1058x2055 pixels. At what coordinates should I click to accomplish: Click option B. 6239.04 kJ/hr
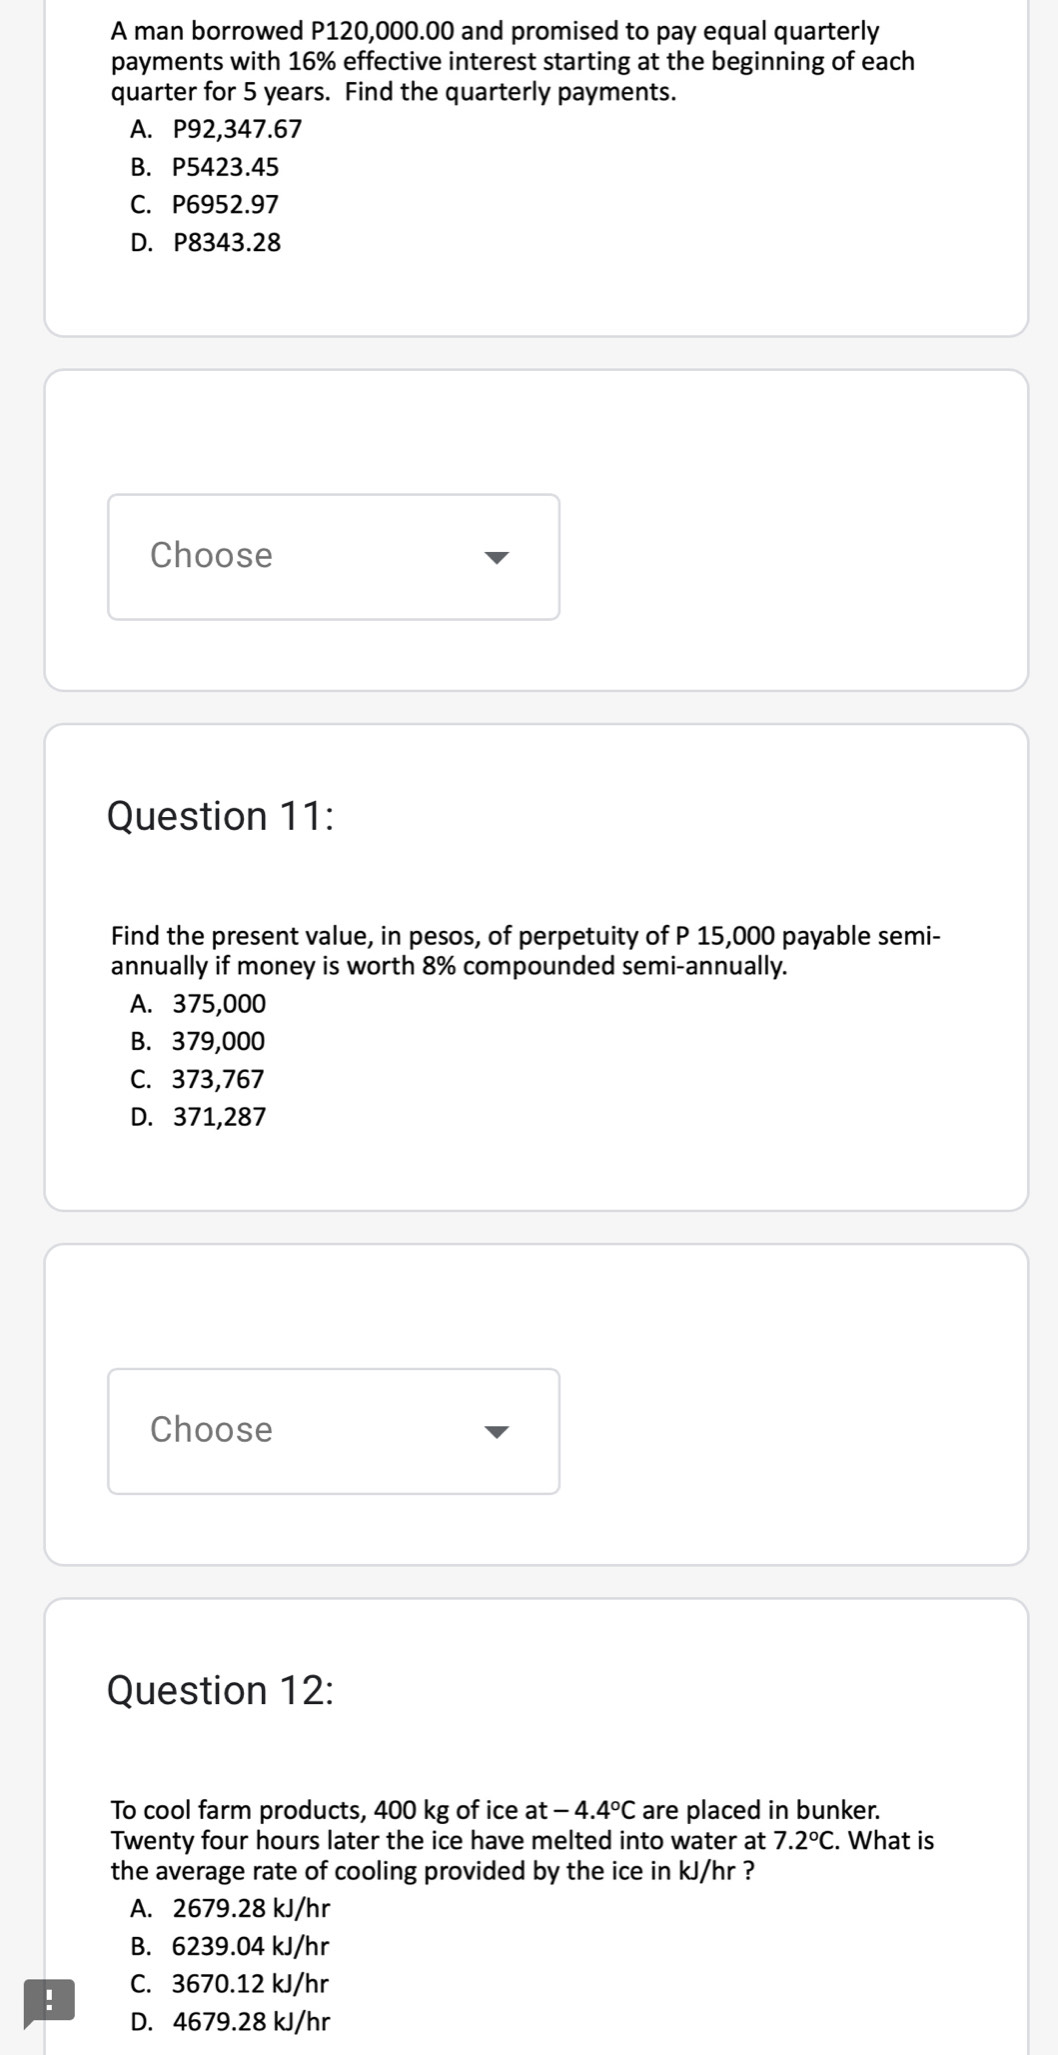(x=230, y=1946)
